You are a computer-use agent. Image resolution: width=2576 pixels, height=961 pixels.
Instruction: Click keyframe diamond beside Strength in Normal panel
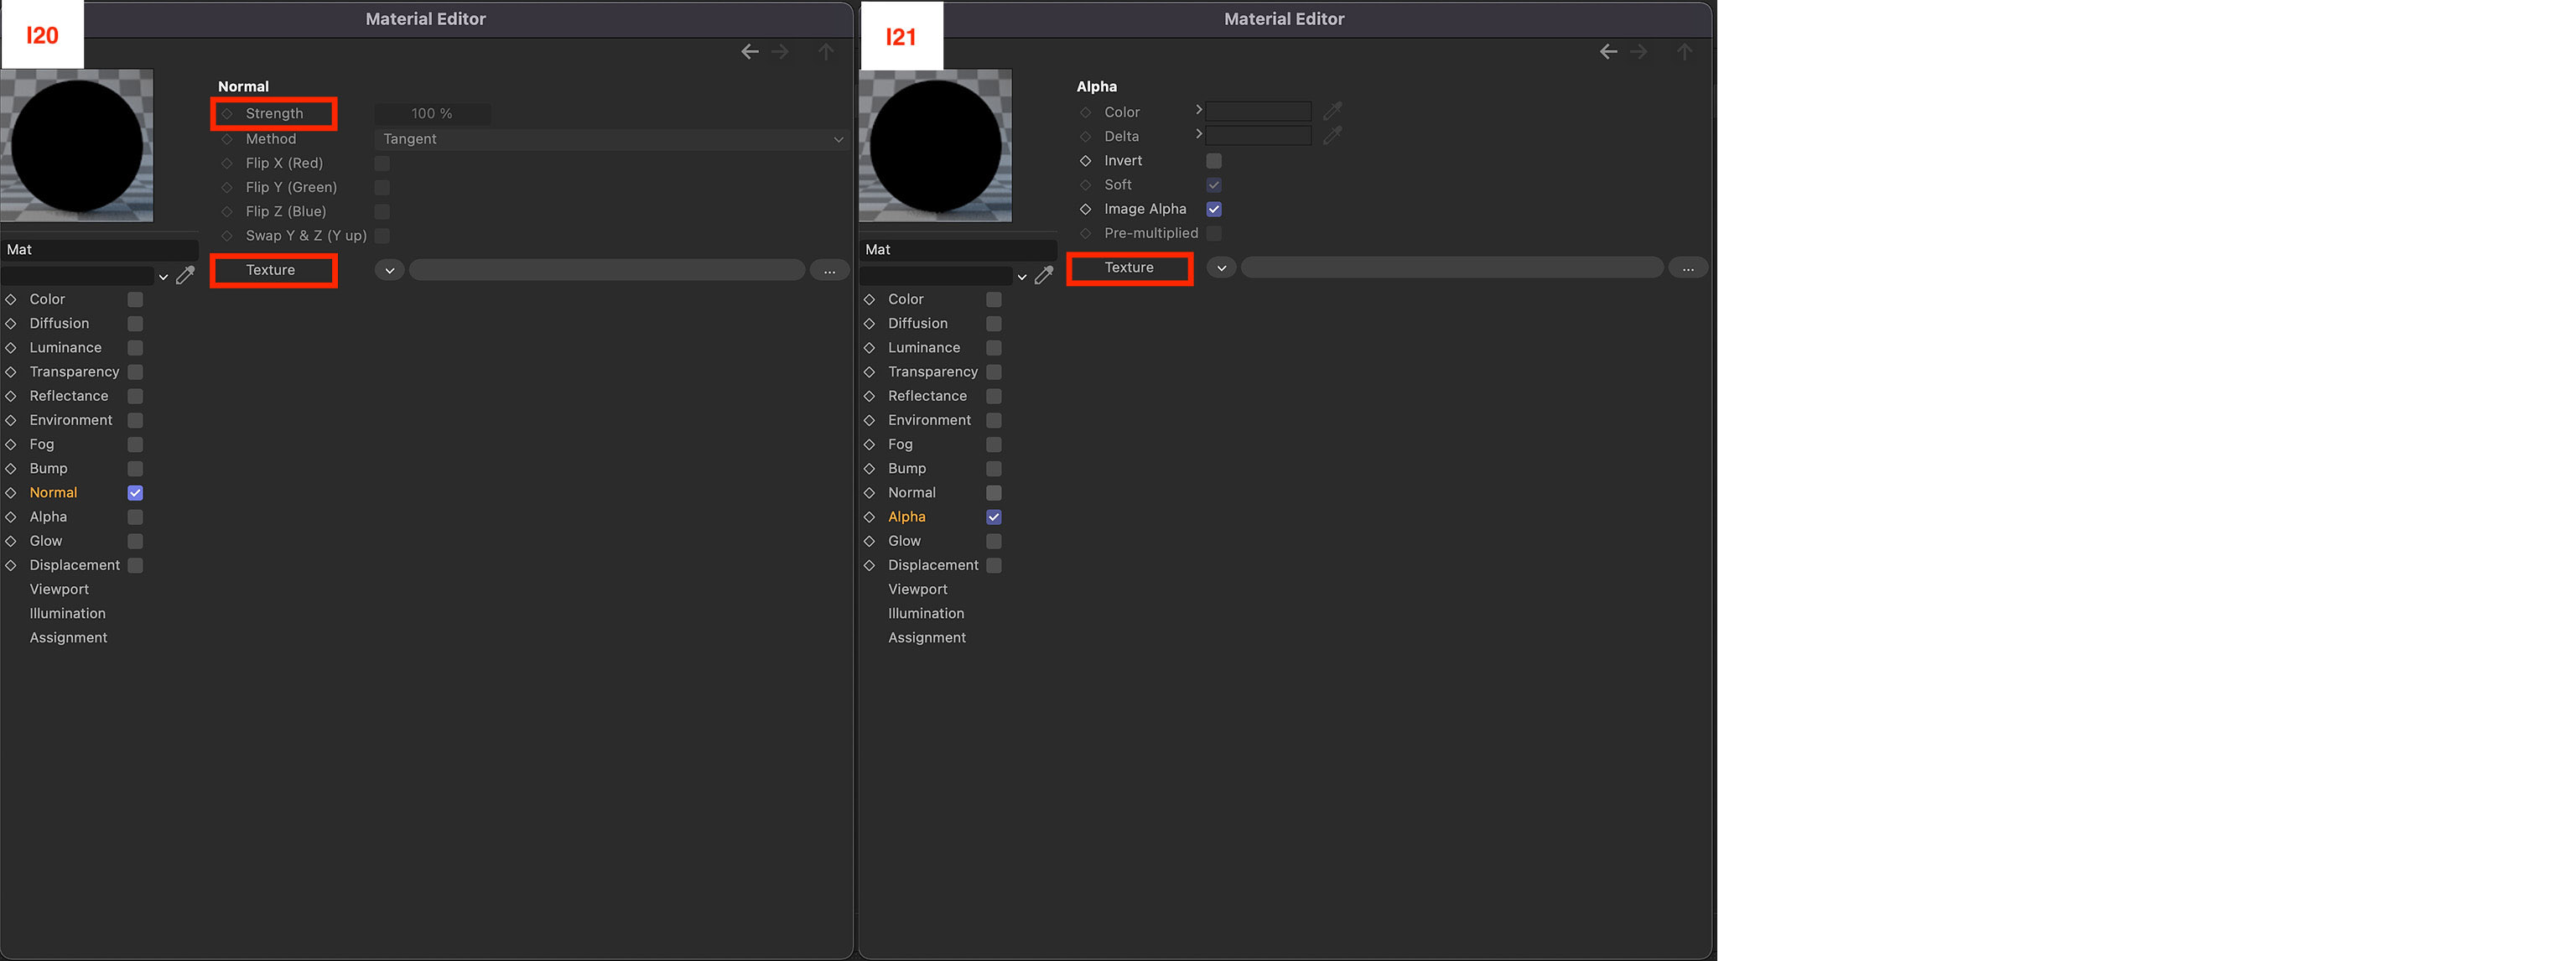click(x=227, y=114)
